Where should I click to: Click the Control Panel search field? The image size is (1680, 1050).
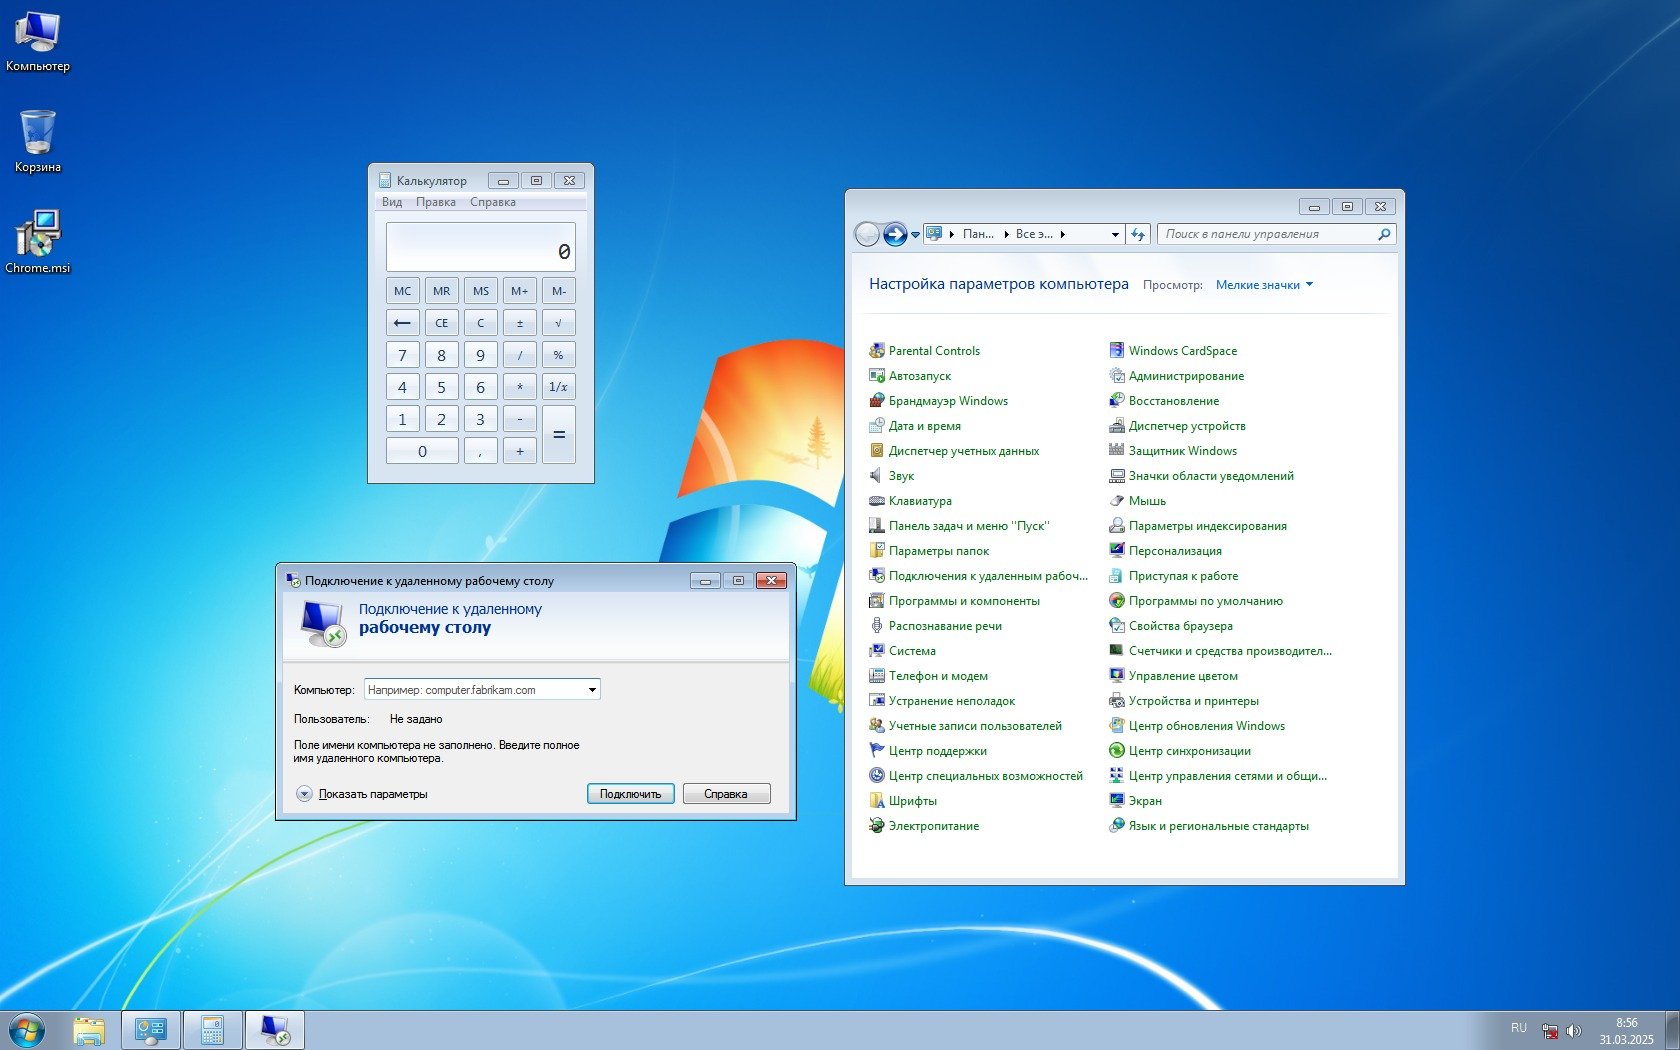coord(1268,234)
